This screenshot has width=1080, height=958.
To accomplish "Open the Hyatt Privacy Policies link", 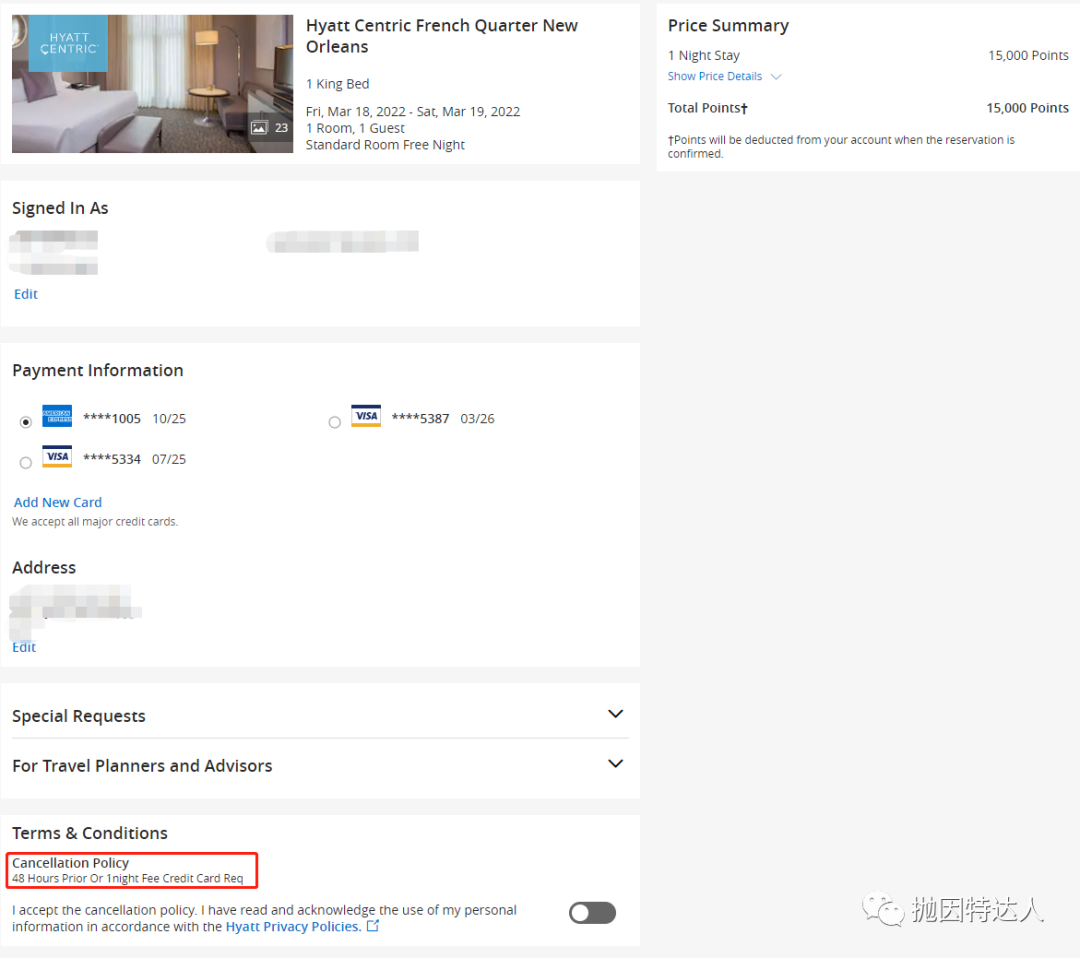I will [x=292, y=926].
